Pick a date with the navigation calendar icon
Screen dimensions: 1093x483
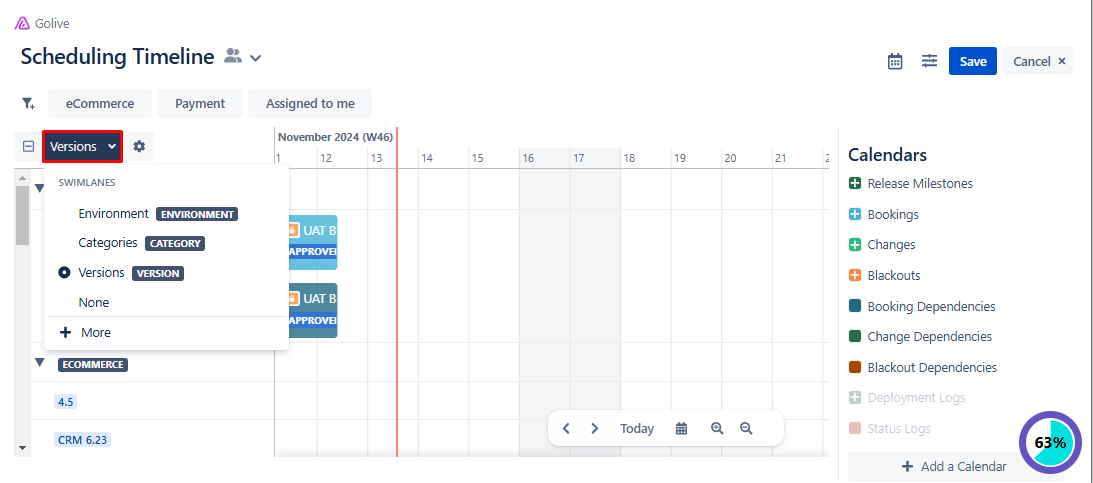pyautogui.click(x=682, y=428)
